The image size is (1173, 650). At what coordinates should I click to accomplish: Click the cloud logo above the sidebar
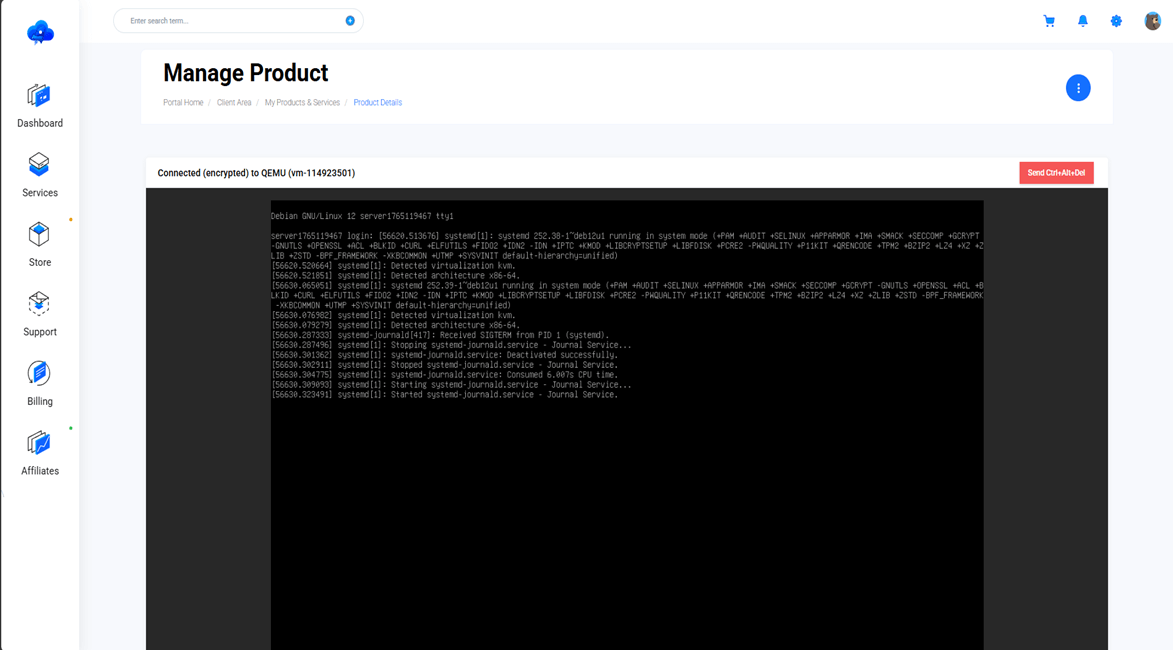point(39,32)
